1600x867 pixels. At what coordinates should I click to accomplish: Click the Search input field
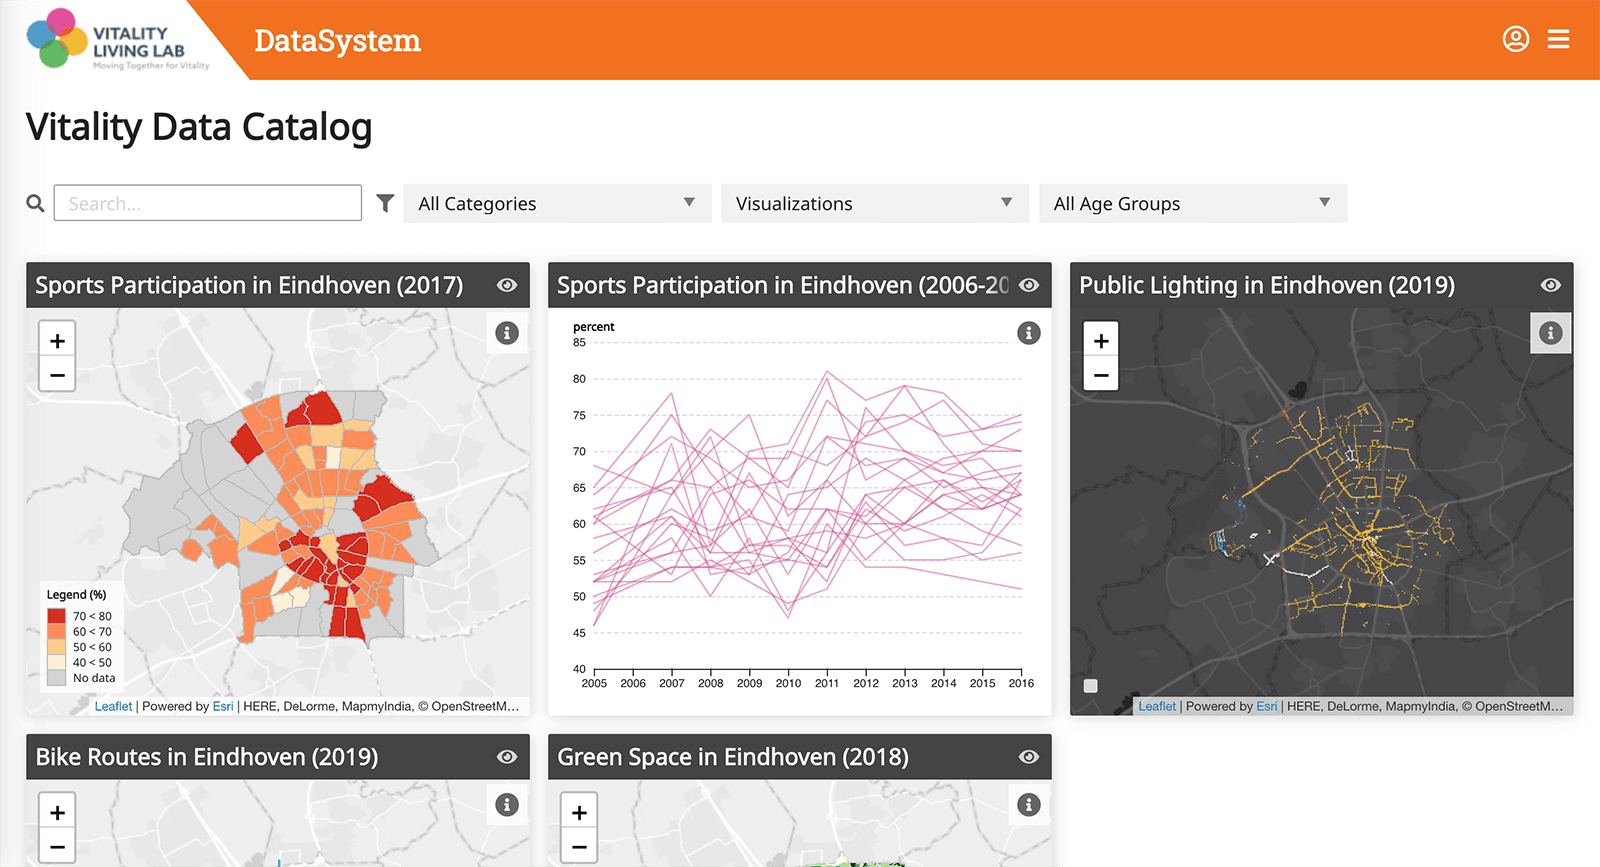pos(208,203)
